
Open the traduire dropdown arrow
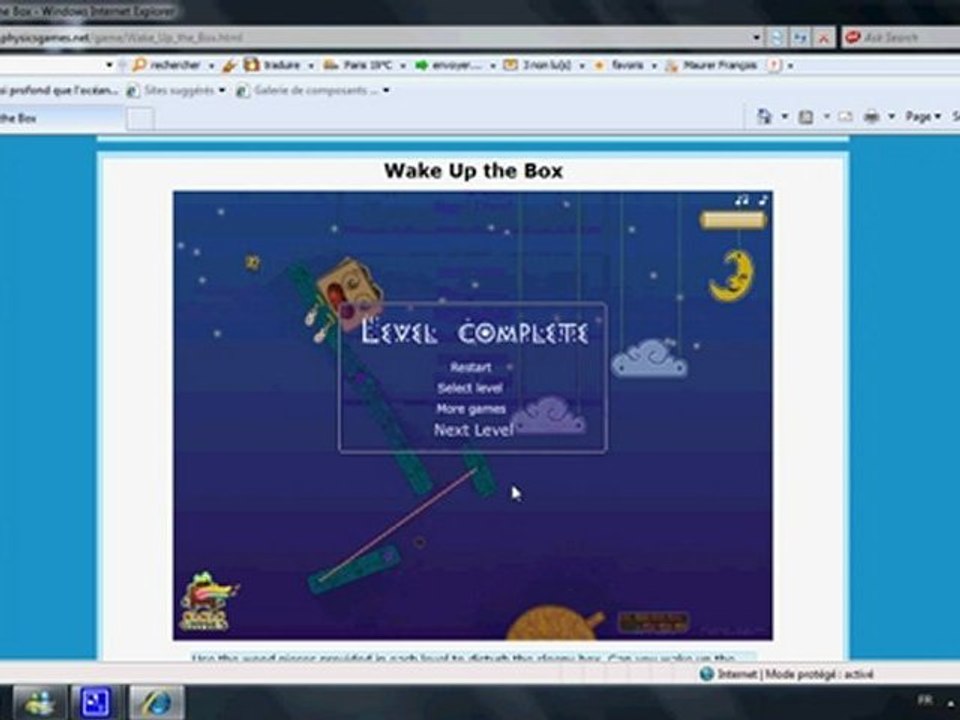[x=310, y=66]
